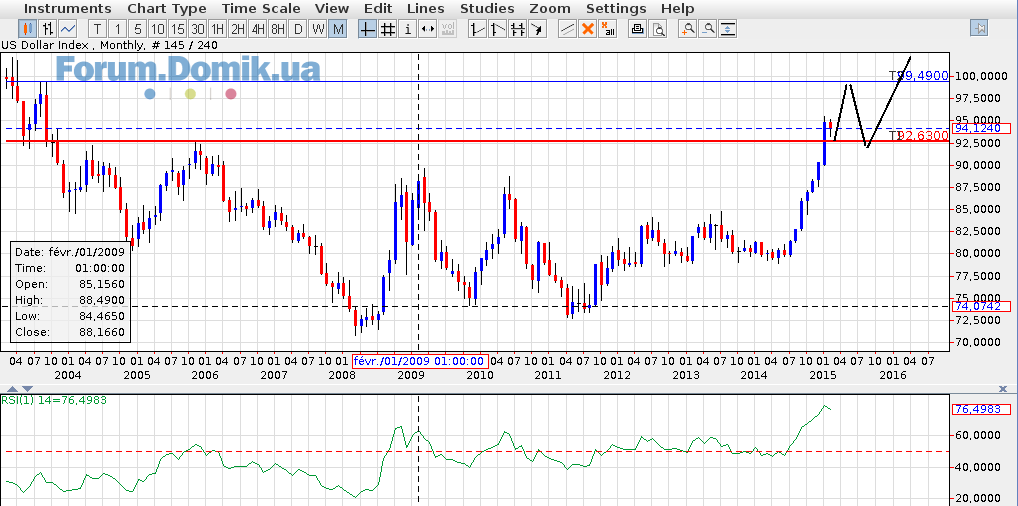Click the US Dollar Index chart title
Viewport: 1018px width, 506px height.
[108, 45]
